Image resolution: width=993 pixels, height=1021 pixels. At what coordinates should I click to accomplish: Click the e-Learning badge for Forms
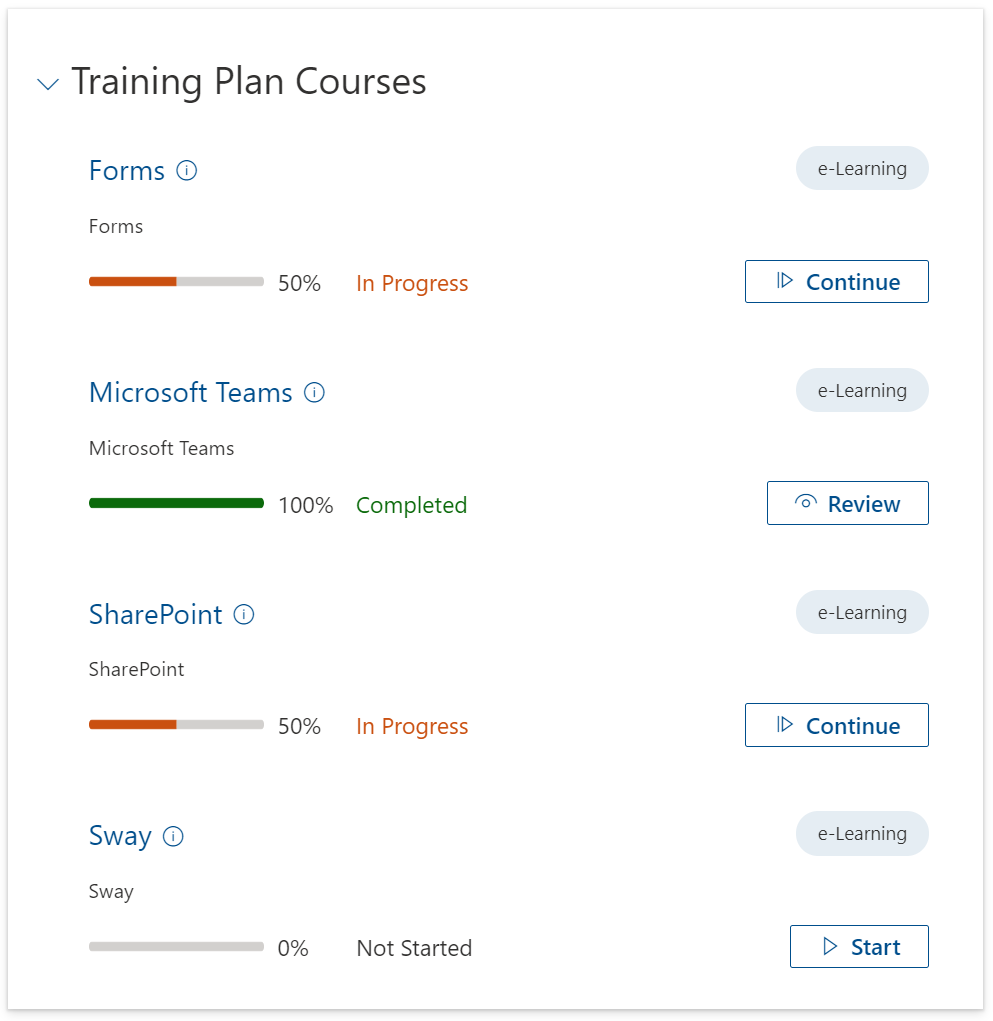coord(862,169)
